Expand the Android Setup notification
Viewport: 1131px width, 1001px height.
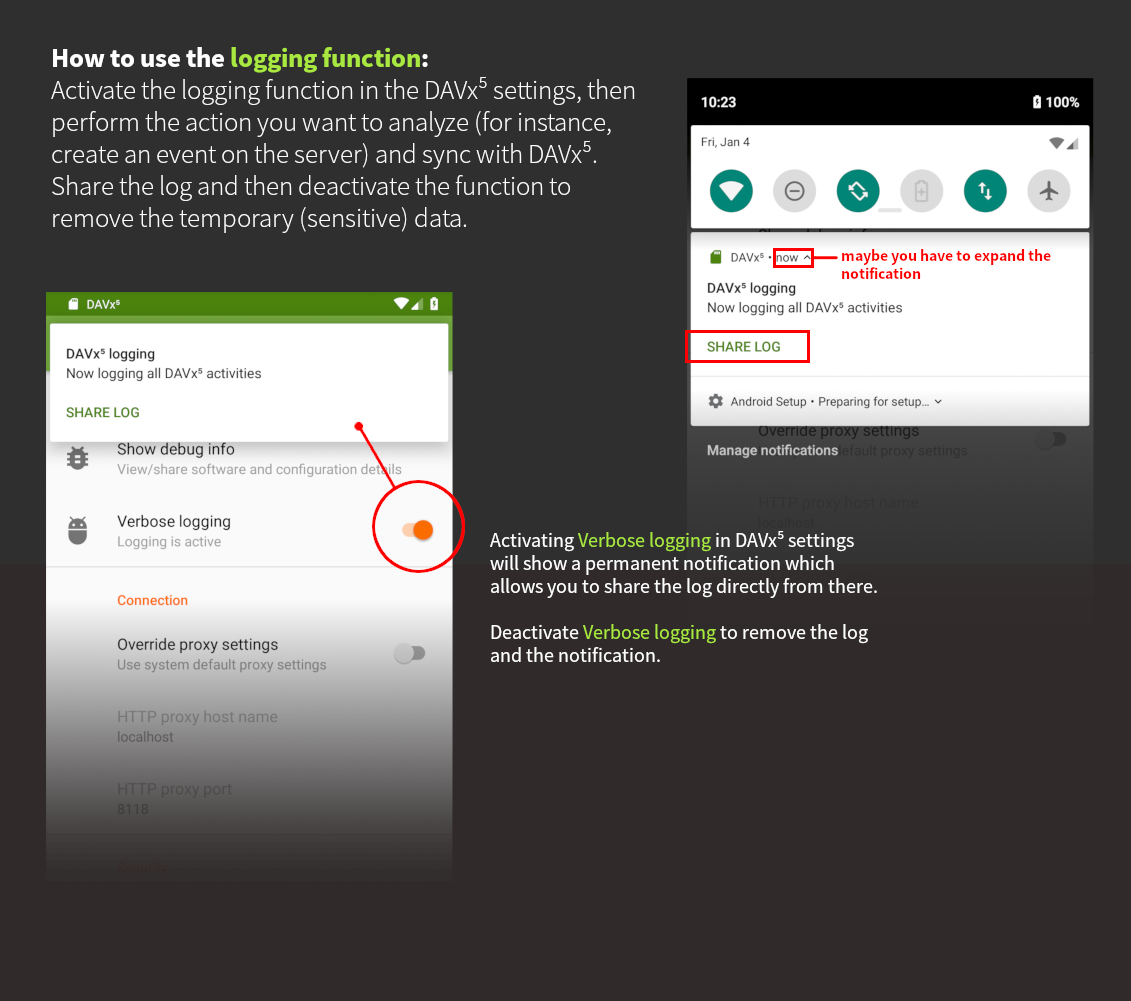coord(938,402)
